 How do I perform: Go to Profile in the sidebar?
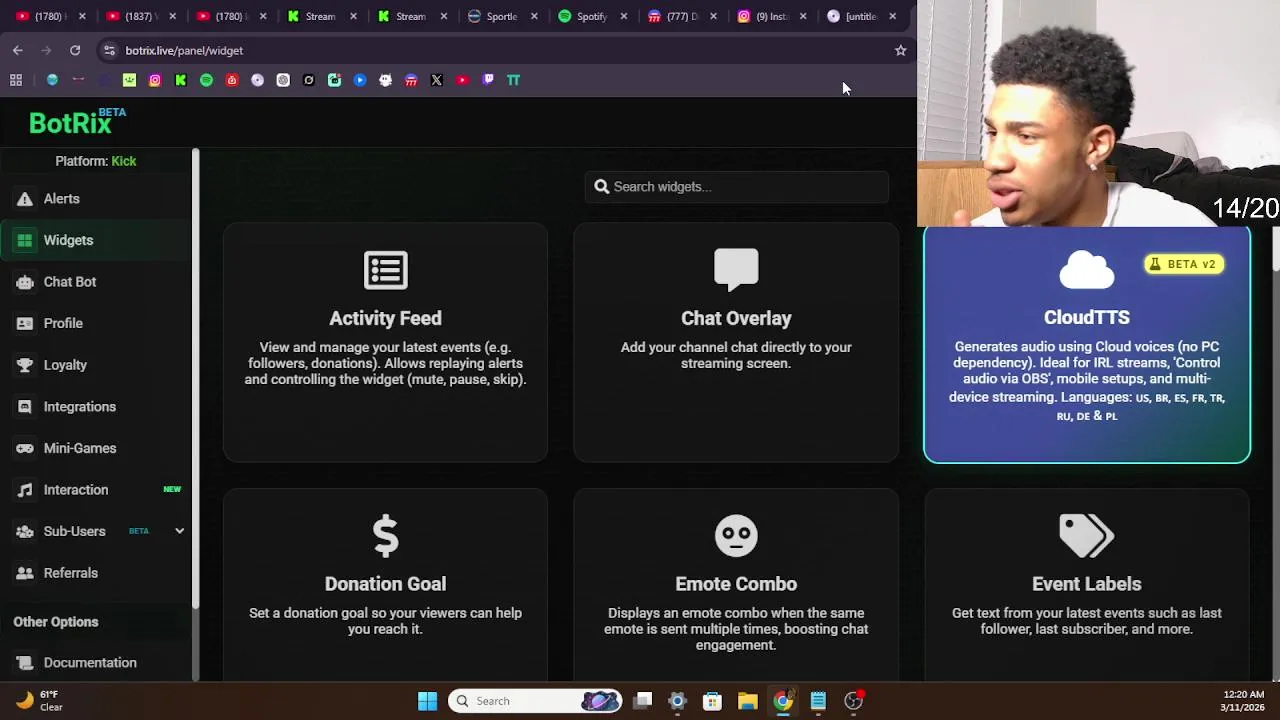pyautogui.click(x=97, y=323)
